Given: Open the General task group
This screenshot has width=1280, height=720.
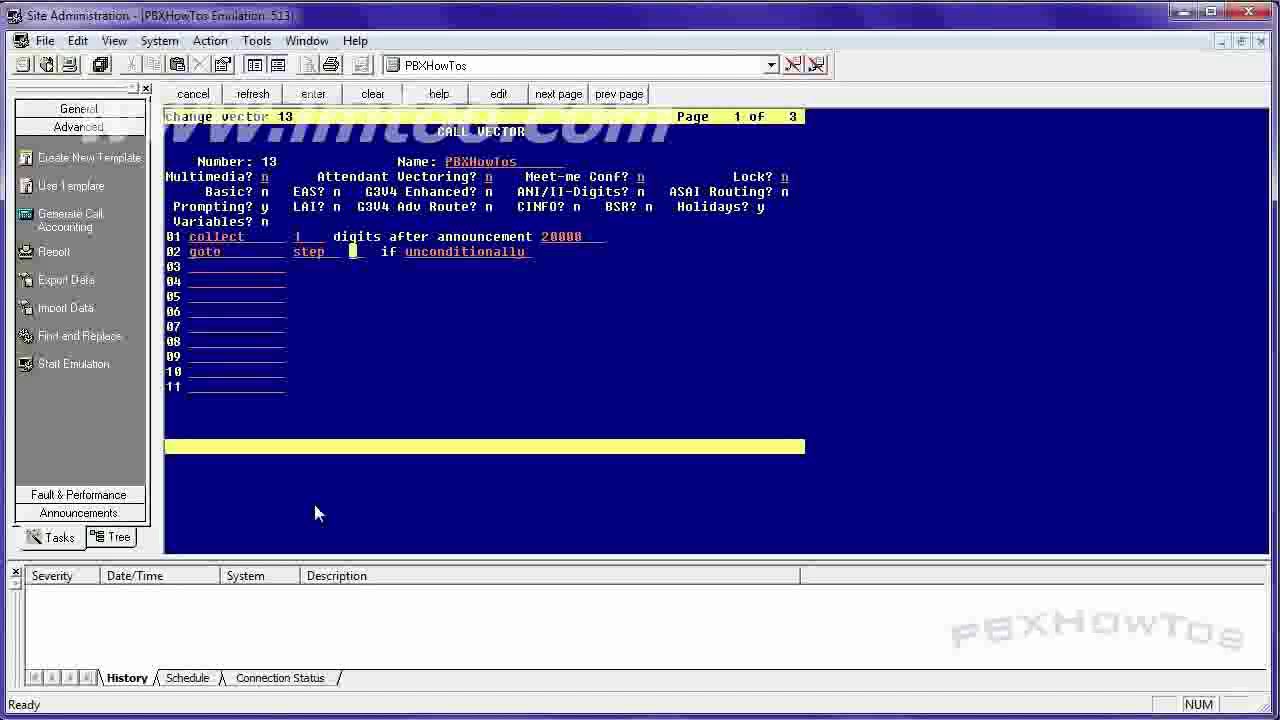Looking at the screenshot, I should 79,109.
